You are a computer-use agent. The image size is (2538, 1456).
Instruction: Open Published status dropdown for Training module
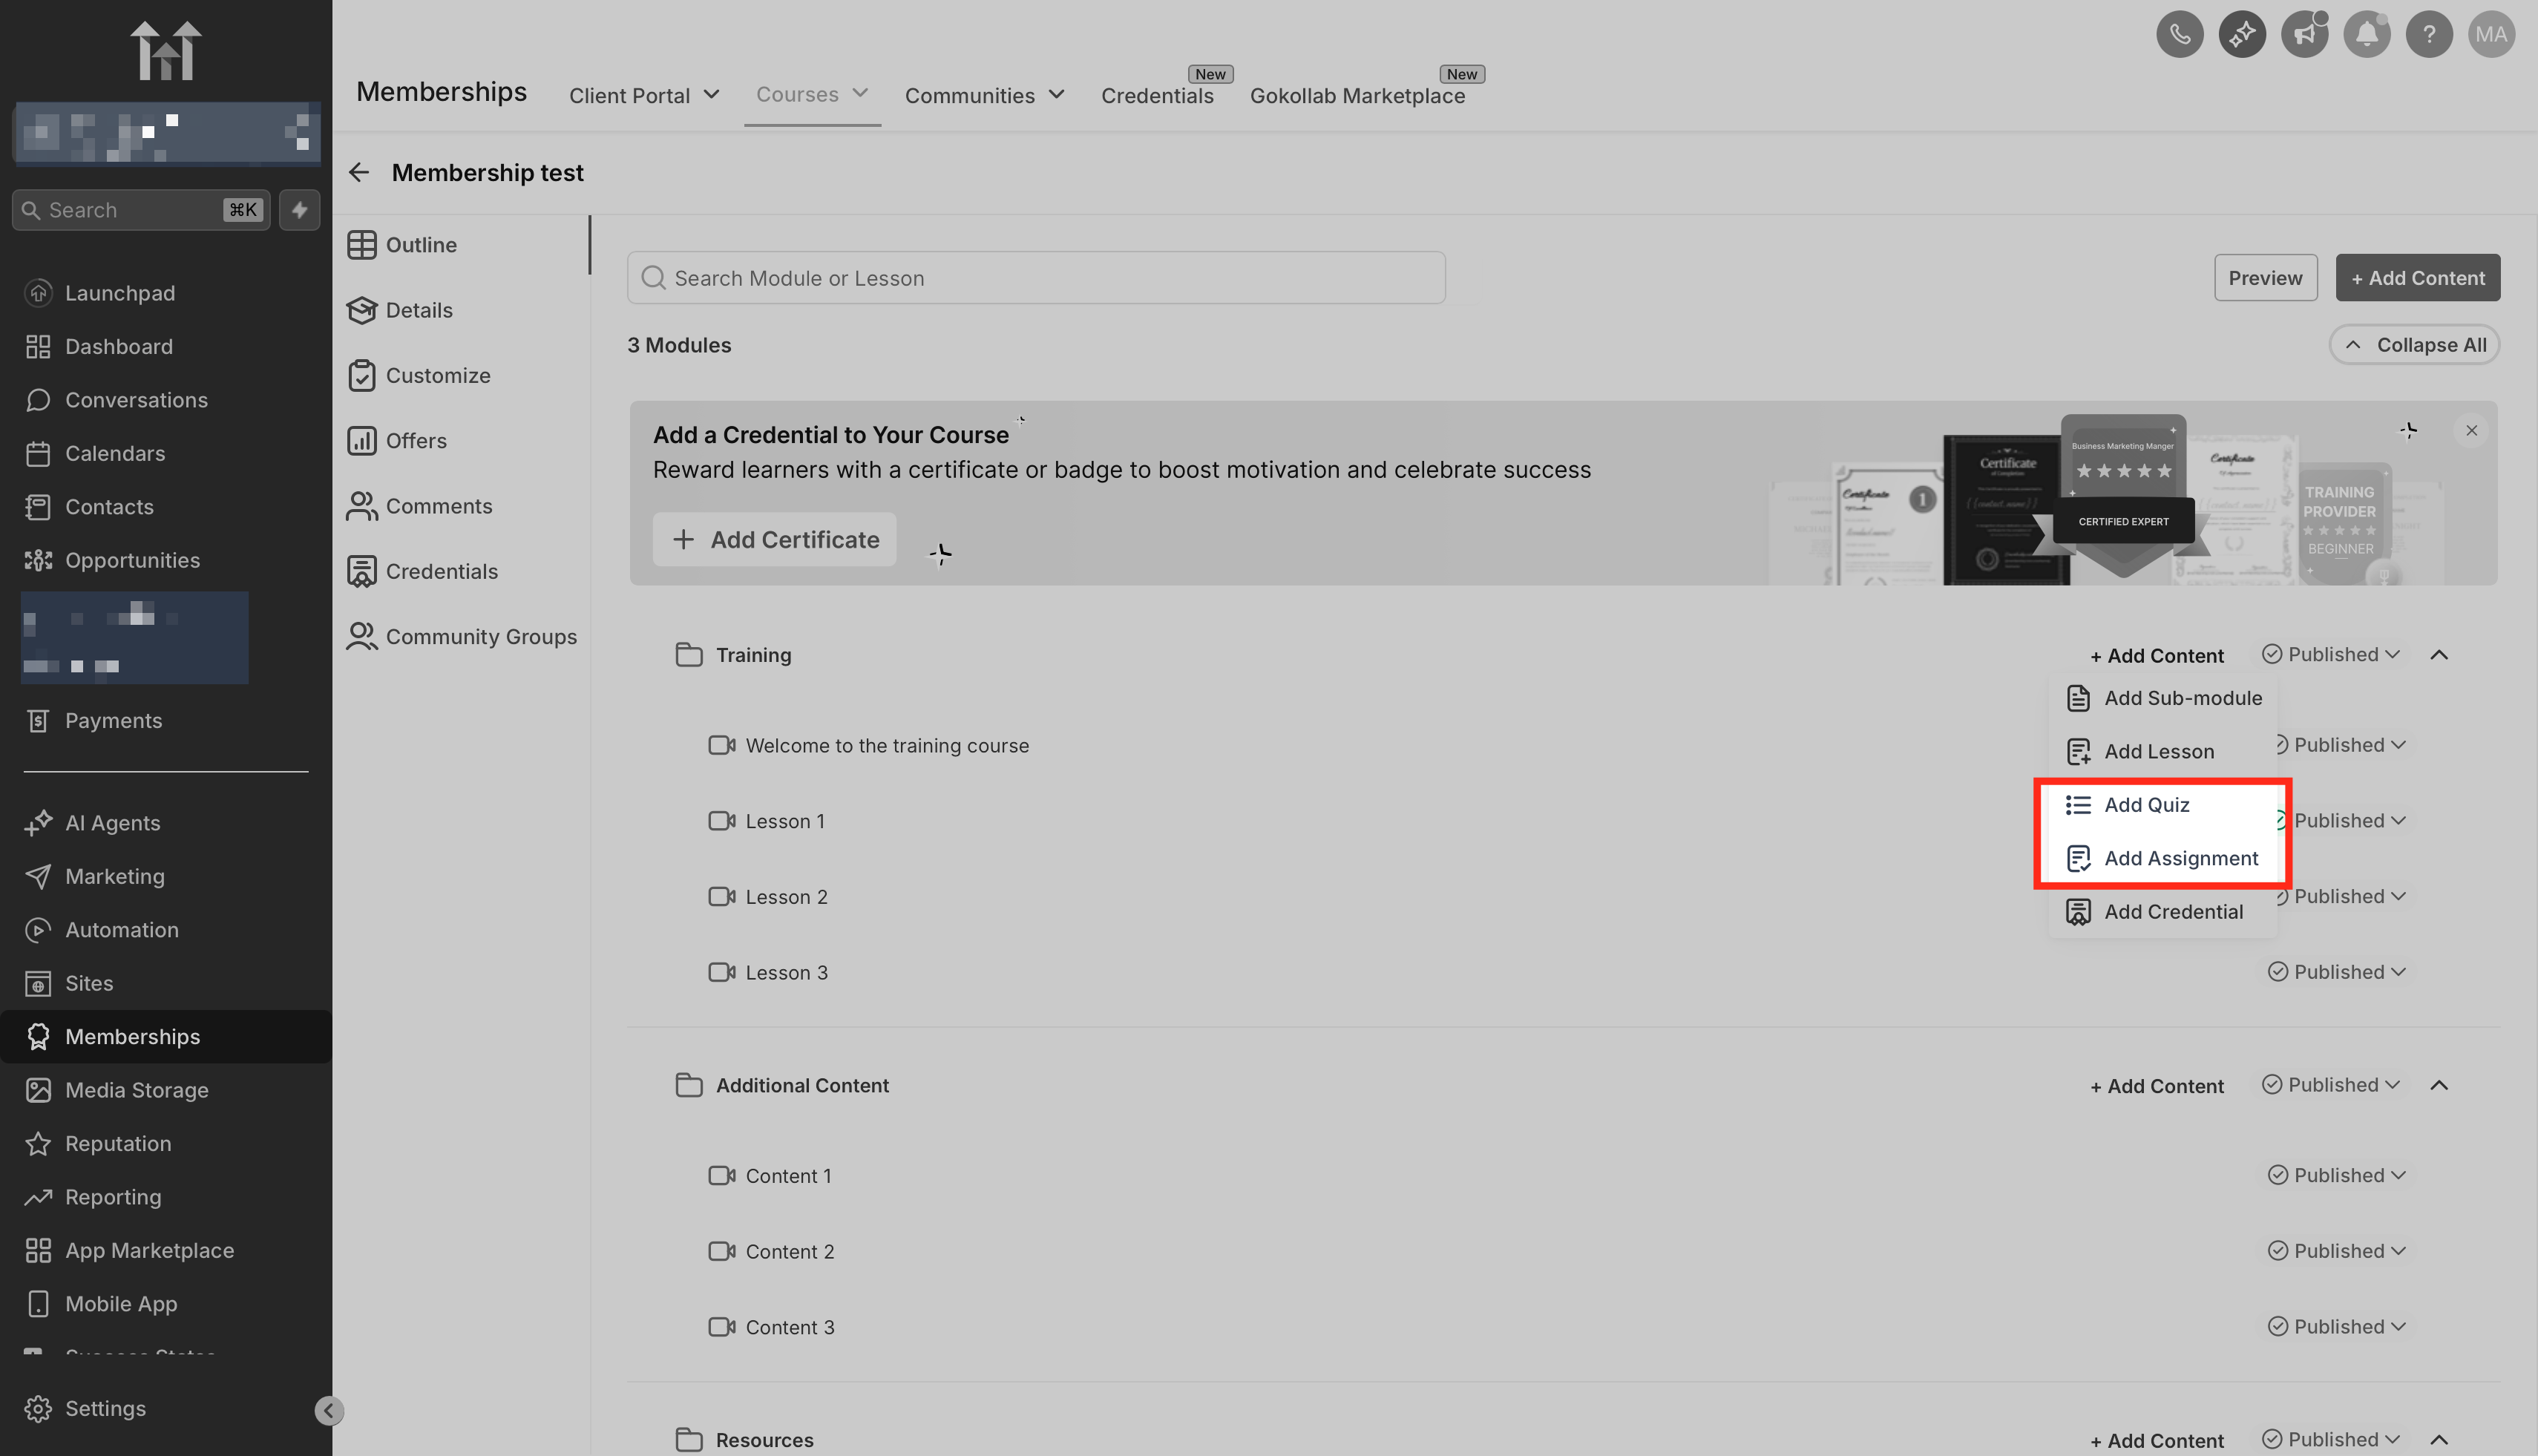2331,654
